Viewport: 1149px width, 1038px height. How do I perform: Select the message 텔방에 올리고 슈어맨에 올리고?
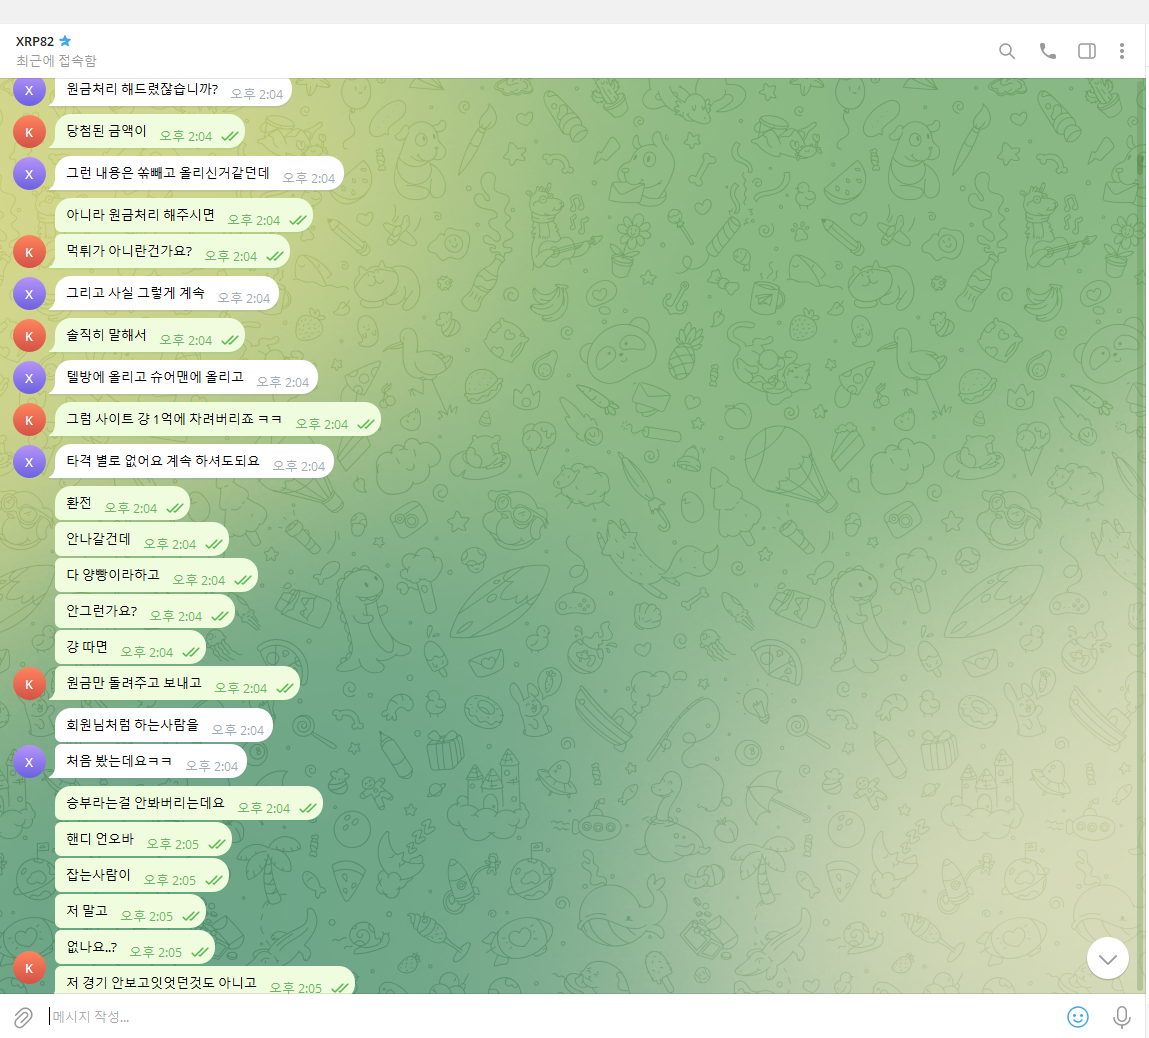coord(155,377)
